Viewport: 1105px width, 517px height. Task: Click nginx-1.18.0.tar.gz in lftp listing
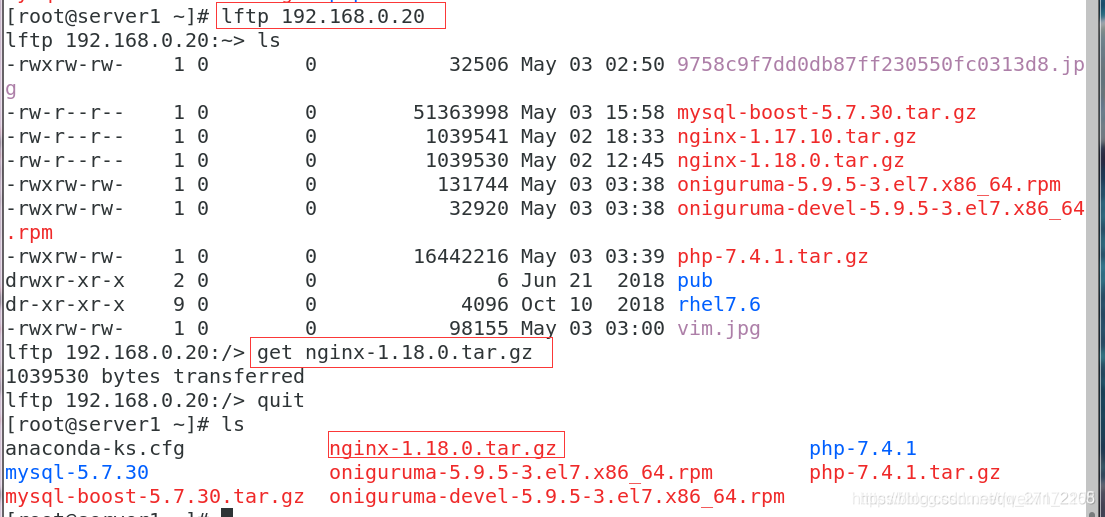[x=791, y=160]
